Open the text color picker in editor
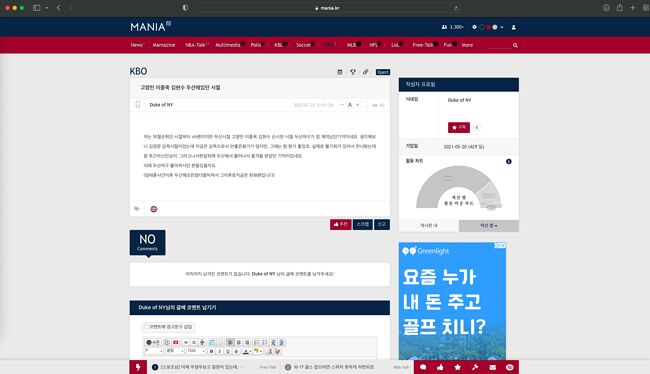Screen dimensions: 650x374 click(x=247, y=351)
